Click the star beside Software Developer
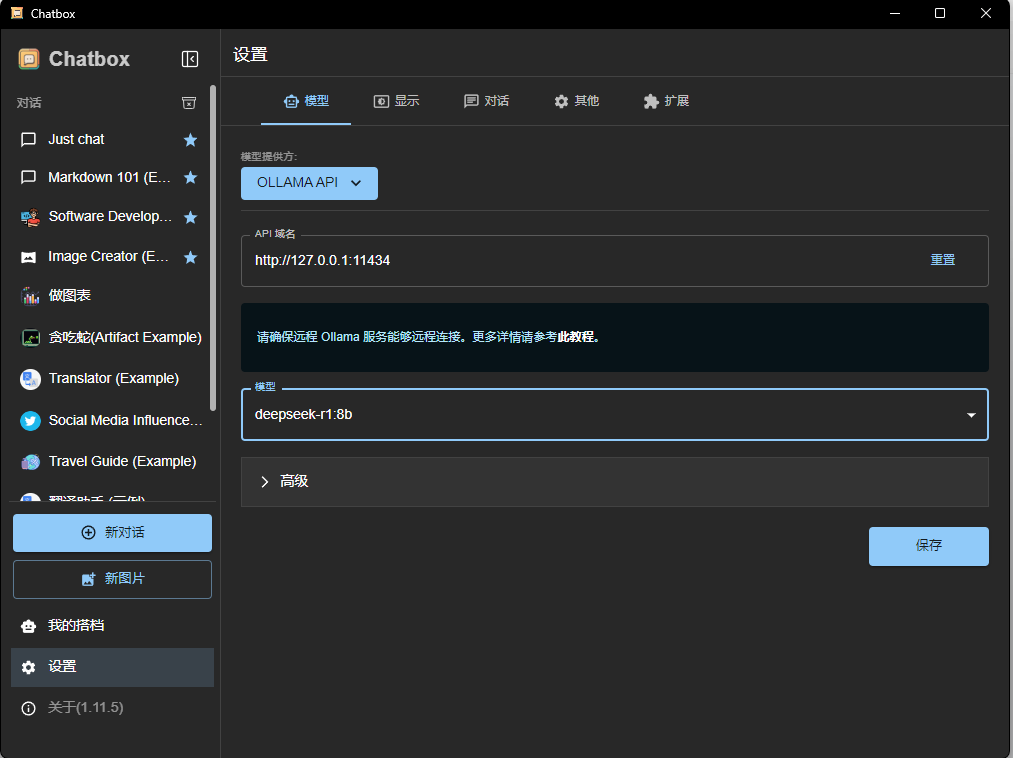This screenshot has height=758, width=1013. 190,217
